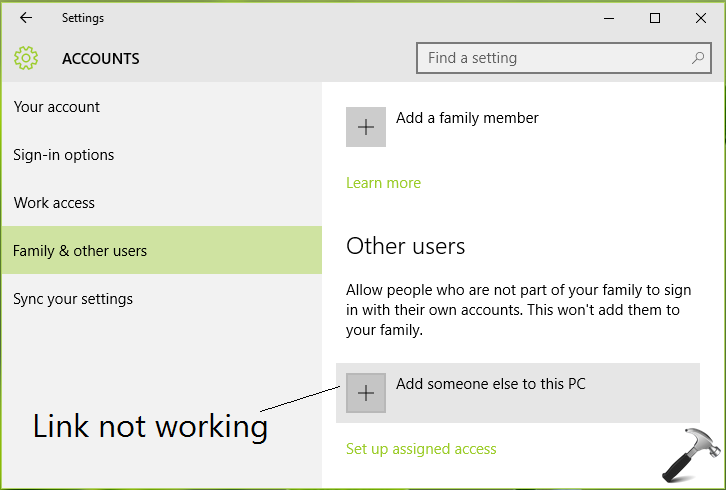Image resolution: width=726 pixels, height=490 pixels.
Task: Select Work access in the sidebar
Action: pos(54,203)
